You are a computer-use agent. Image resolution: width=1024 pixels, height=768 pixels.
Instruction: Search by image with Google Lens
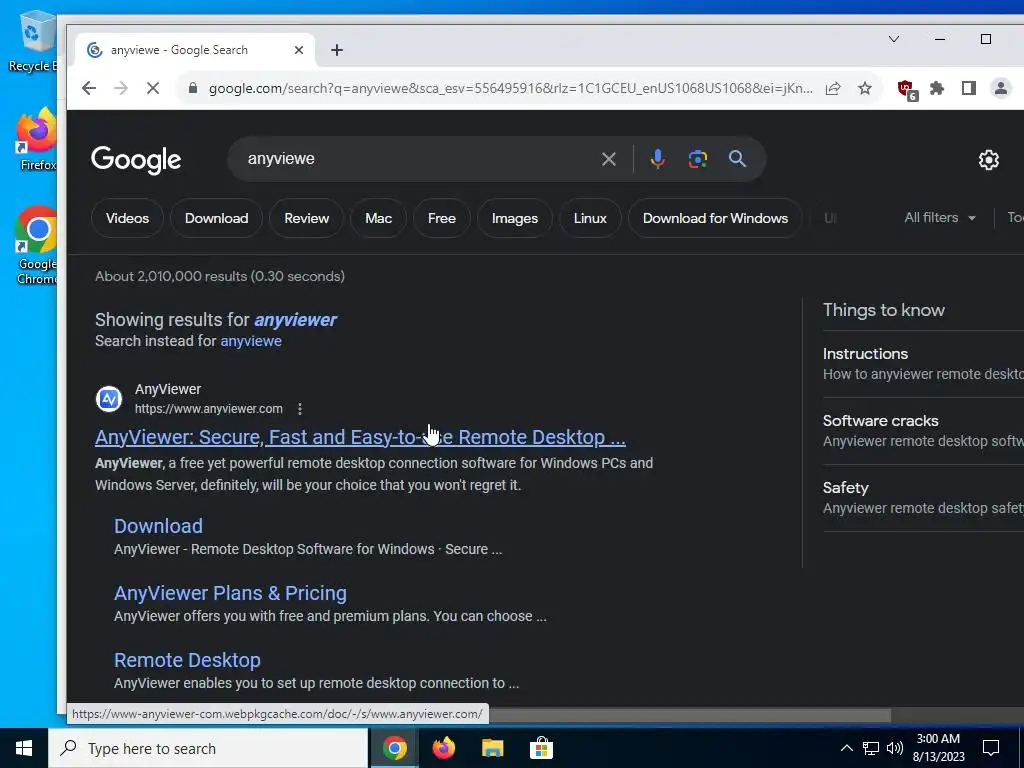[x=697, y=159]
